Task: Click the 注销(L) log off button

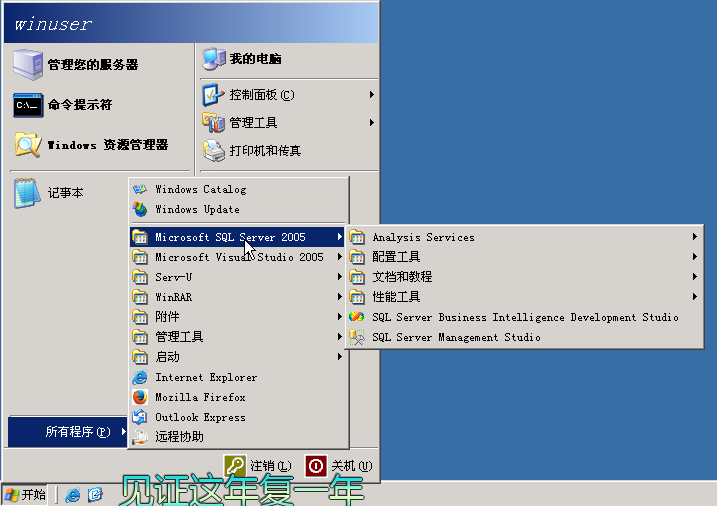Action: (257, 466)
